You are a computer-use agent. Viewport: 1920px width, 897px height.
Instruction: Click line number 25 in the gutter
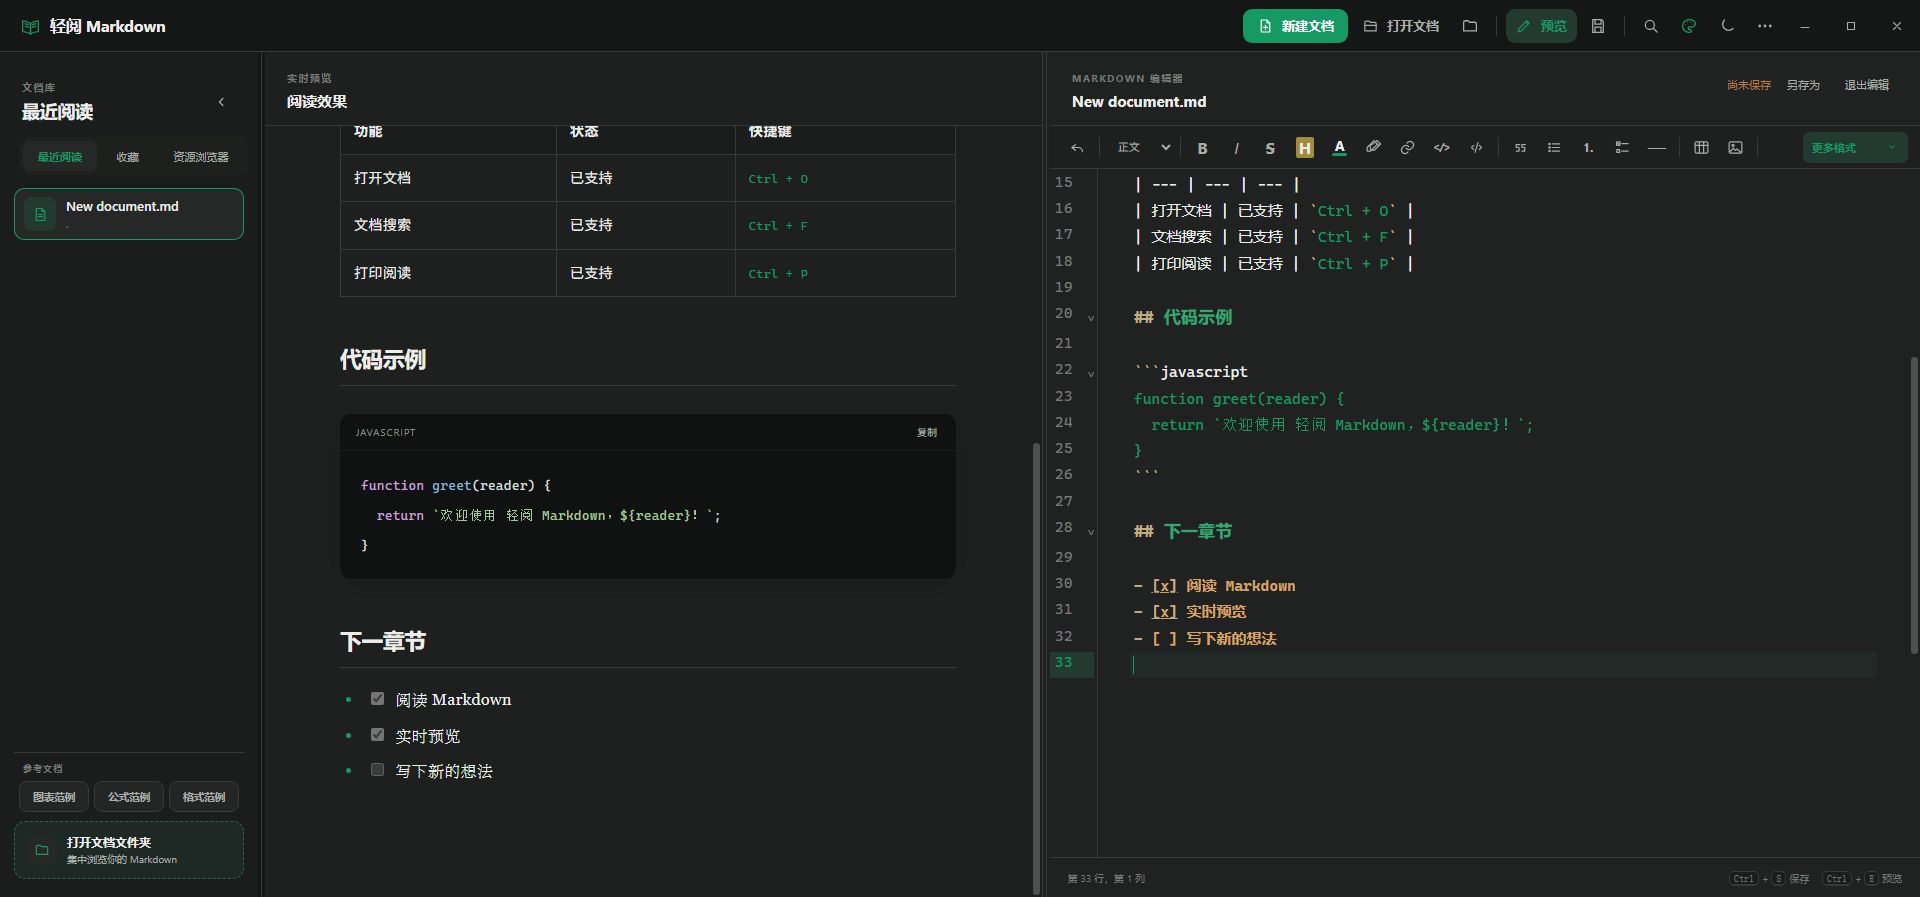click(x=1063, y=449)
